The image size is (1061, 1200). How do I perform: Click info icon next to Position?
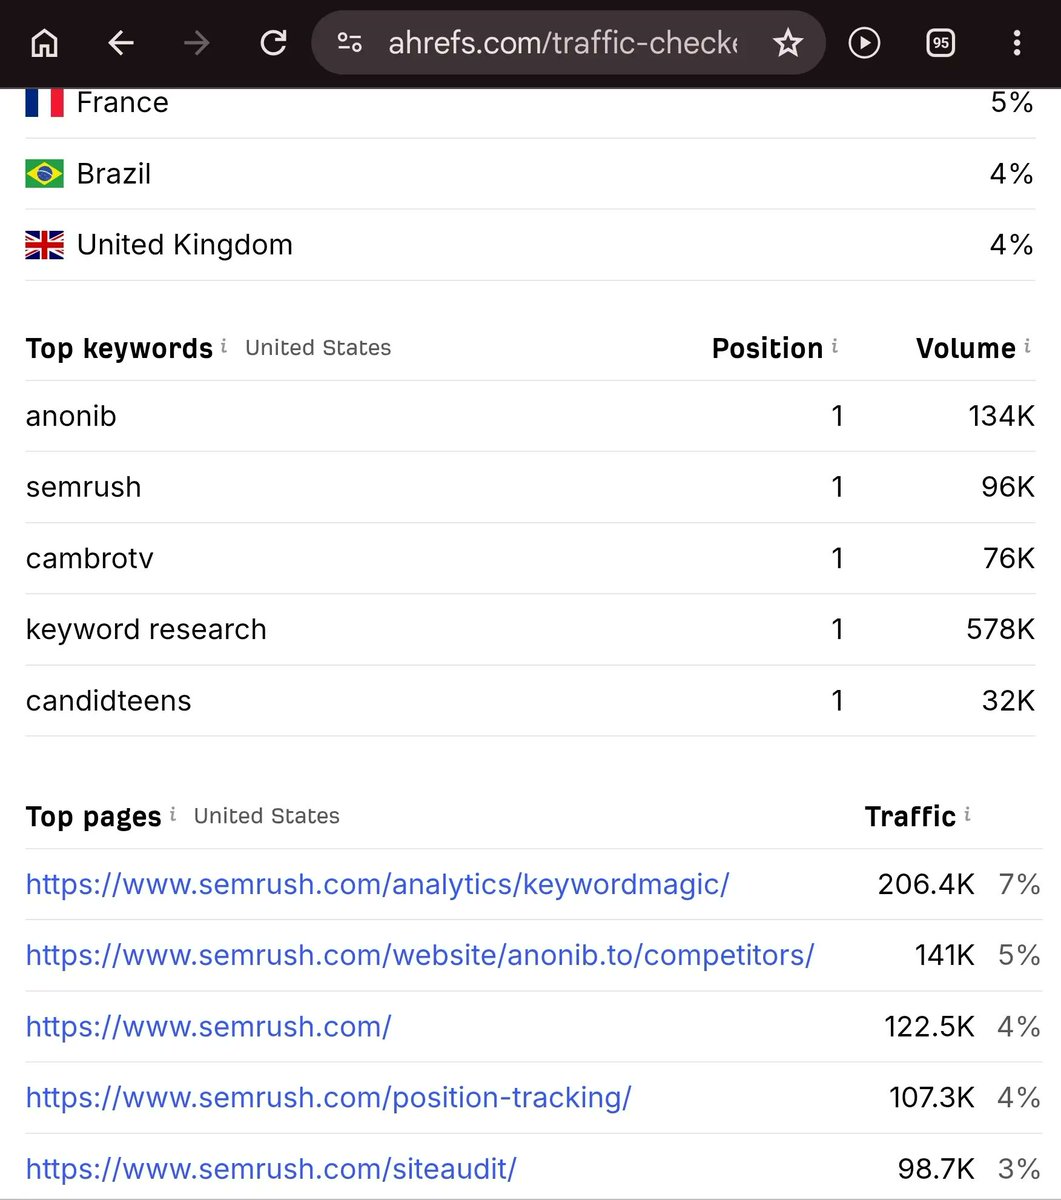tap(834, 345)
